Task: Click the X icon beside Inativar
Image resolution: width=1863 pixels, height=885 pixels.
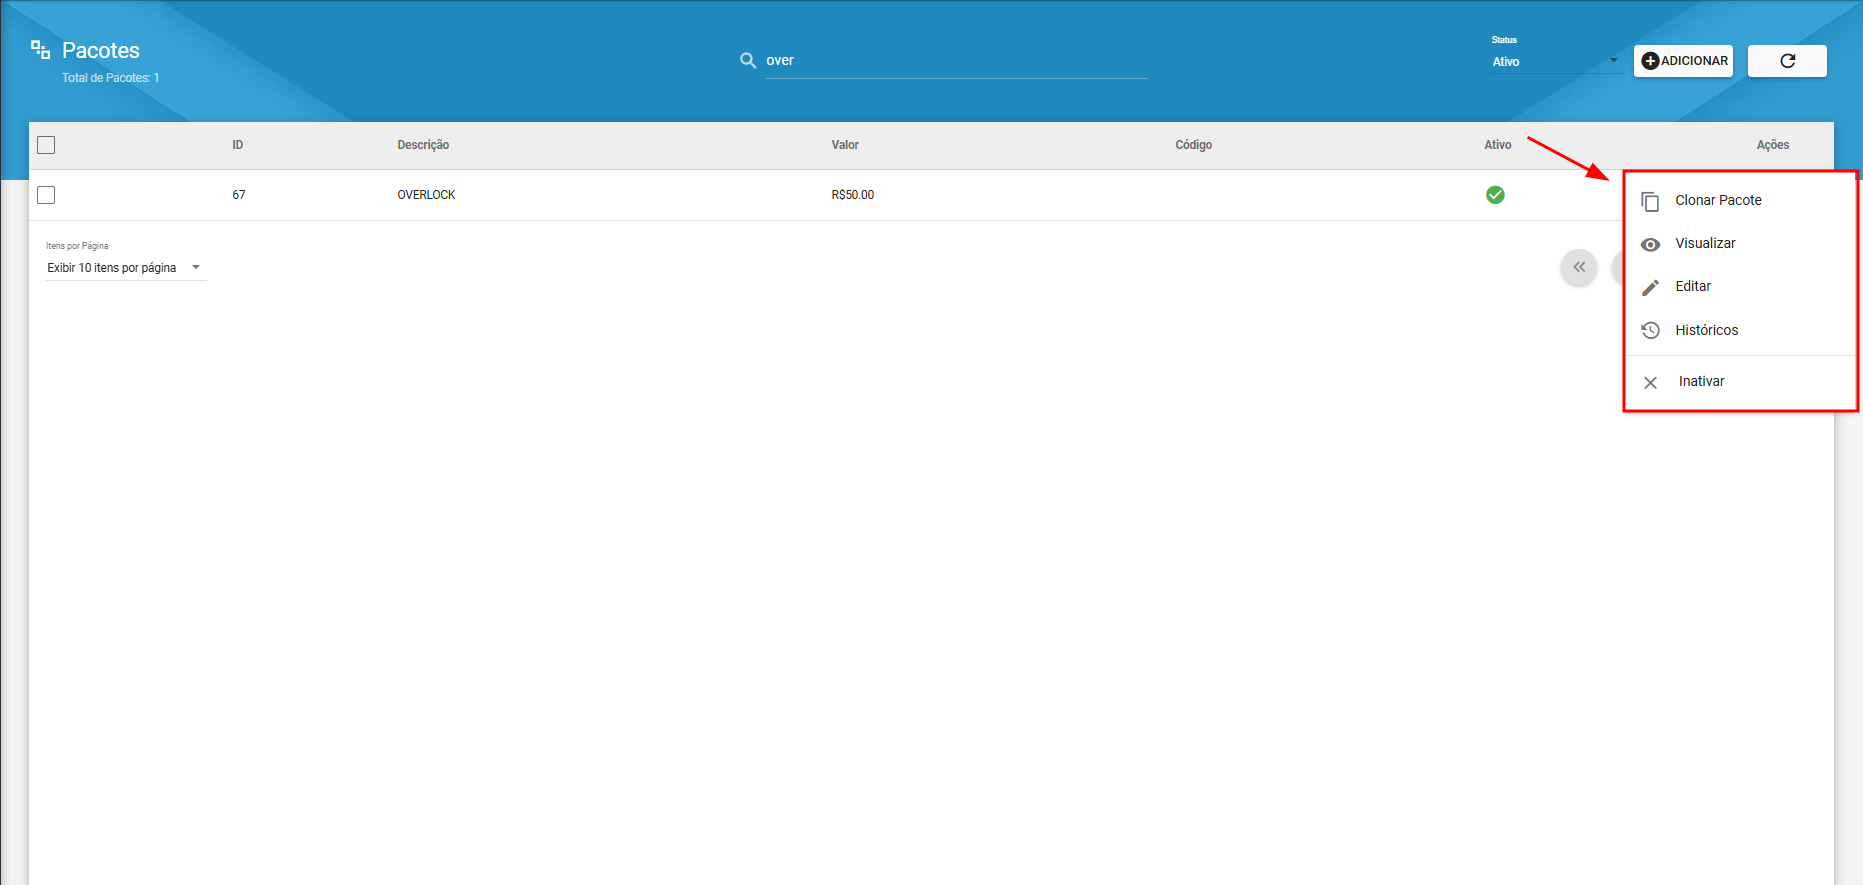Action: (x=1650, y=382)
